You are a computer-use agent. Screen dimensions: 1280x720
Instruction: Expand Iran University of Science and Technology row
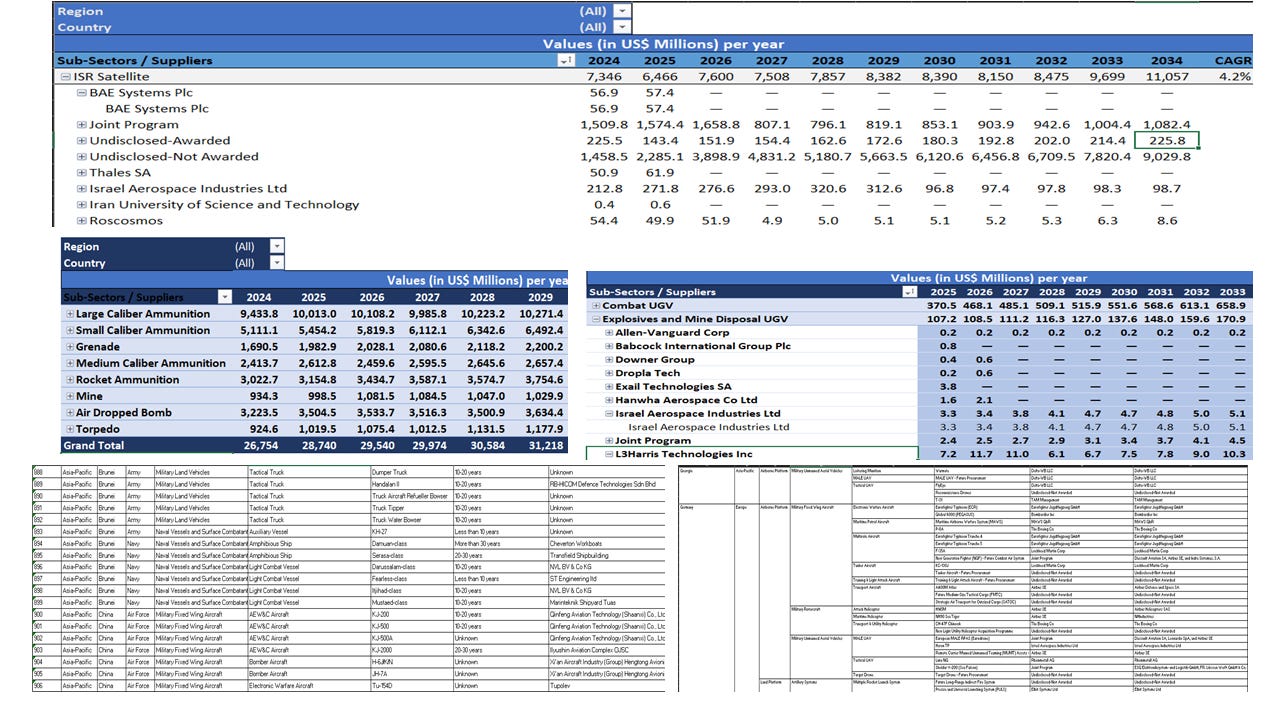(82, 204)
